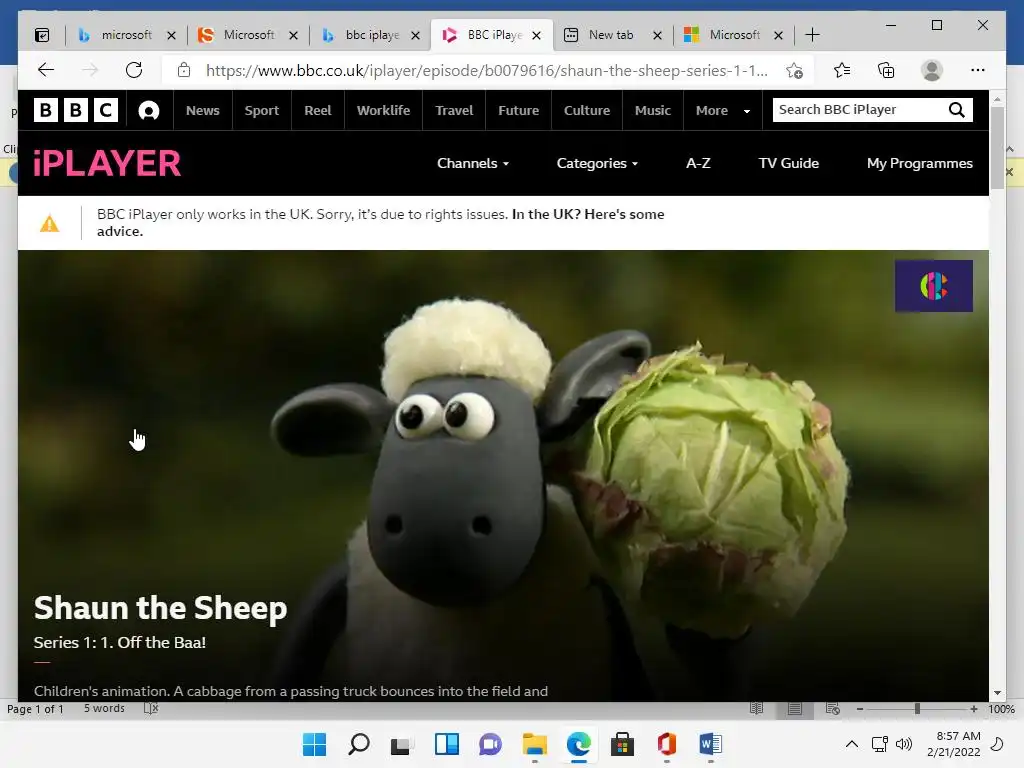Open the CBBC channel logo

933,286
